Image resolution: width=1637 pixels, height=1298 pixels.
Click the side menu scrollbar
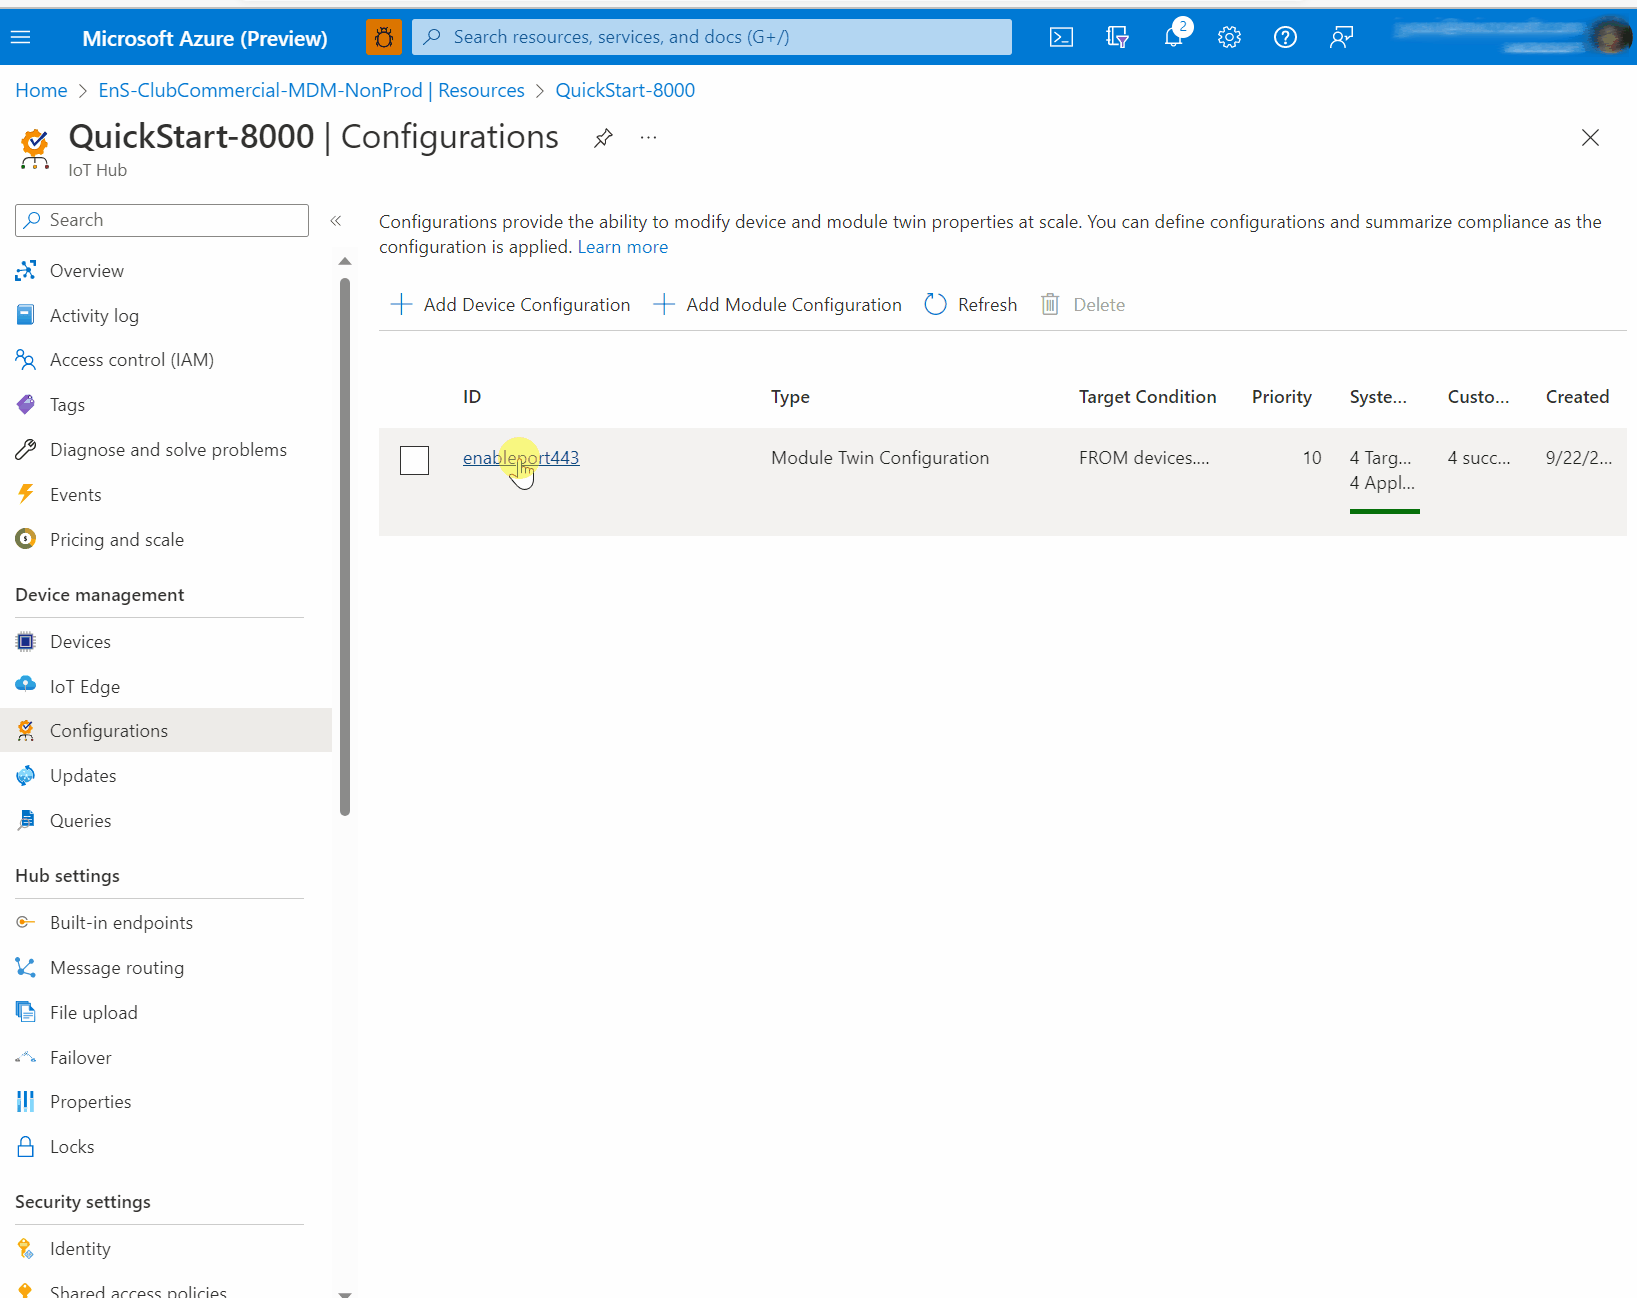pyautogui.click(x=345, y=546)
